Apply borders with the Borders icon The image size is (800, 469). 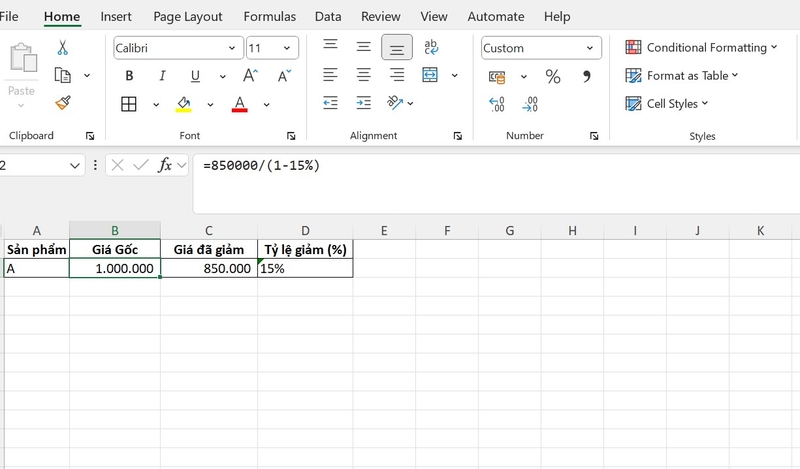(x=129, y=104)
